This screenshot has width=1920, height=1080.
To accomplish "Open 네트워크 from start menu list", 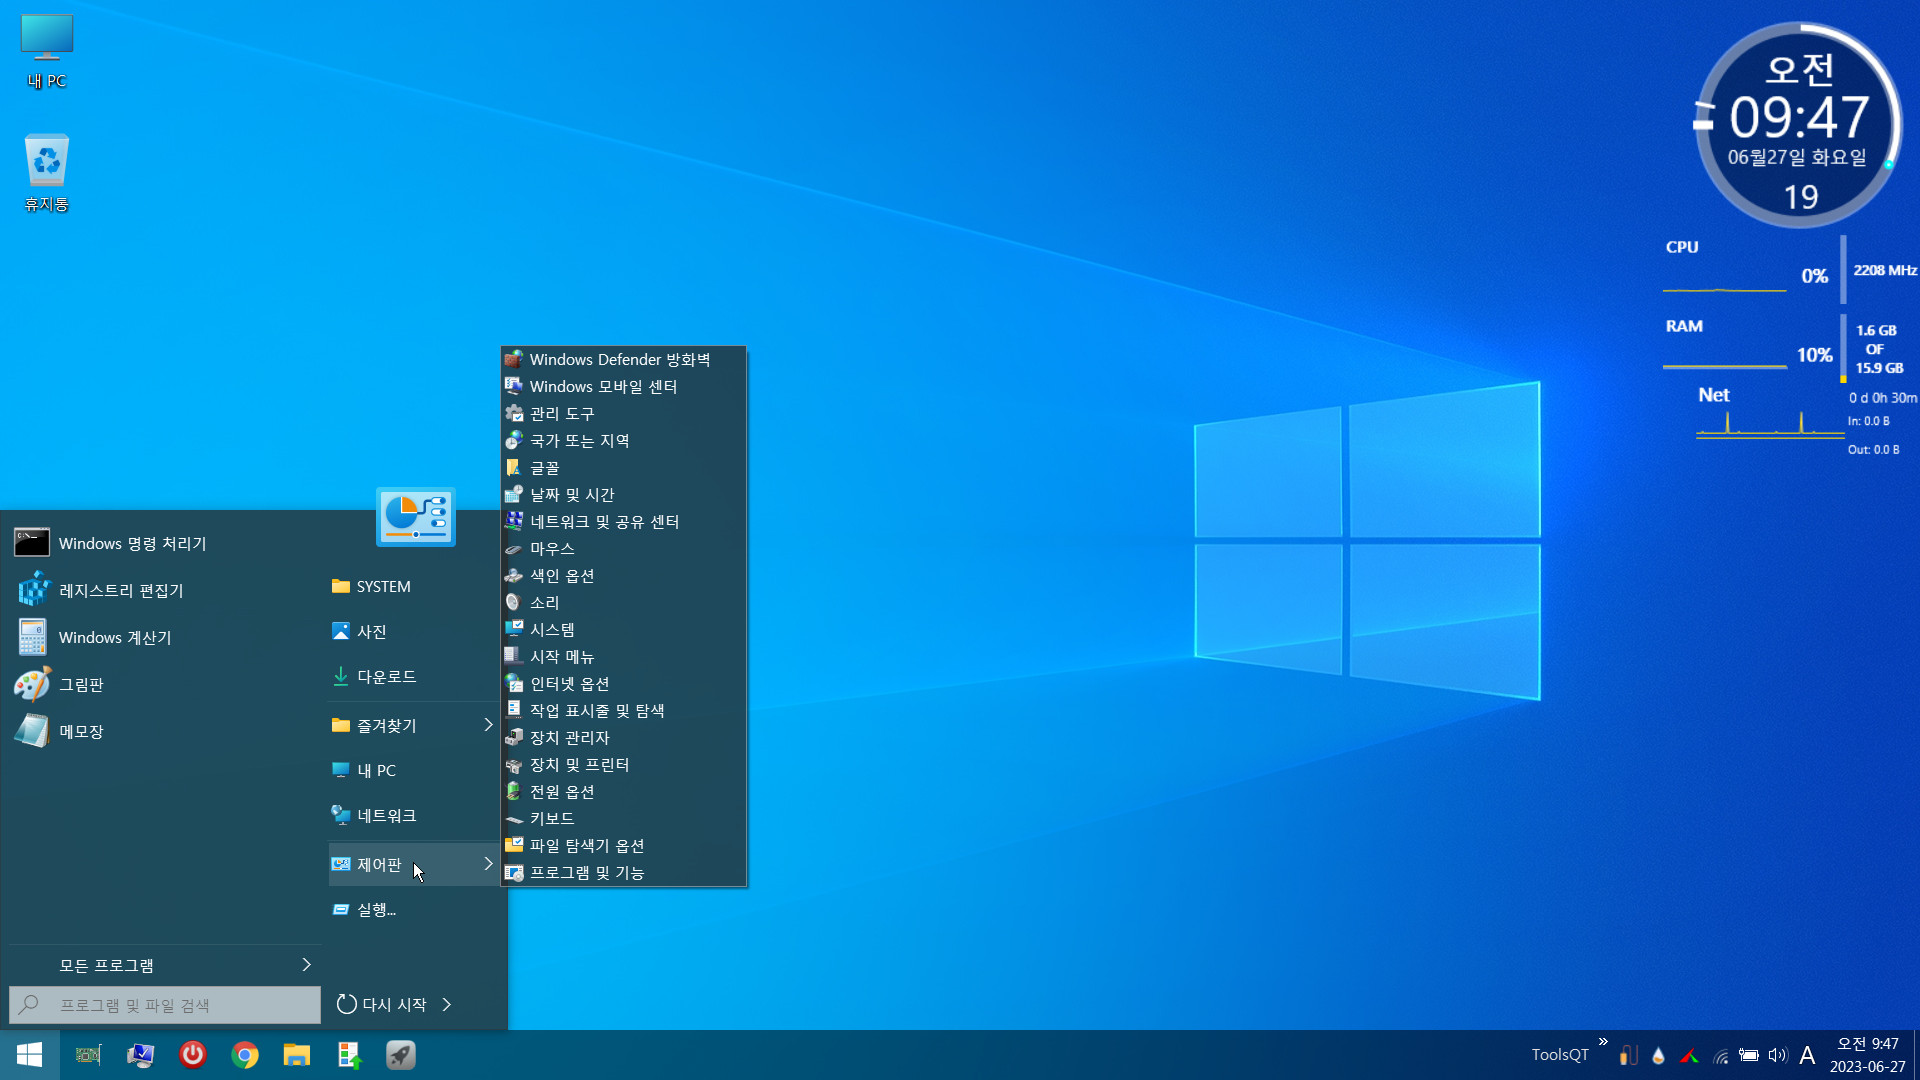I will (x=414, y=815).
